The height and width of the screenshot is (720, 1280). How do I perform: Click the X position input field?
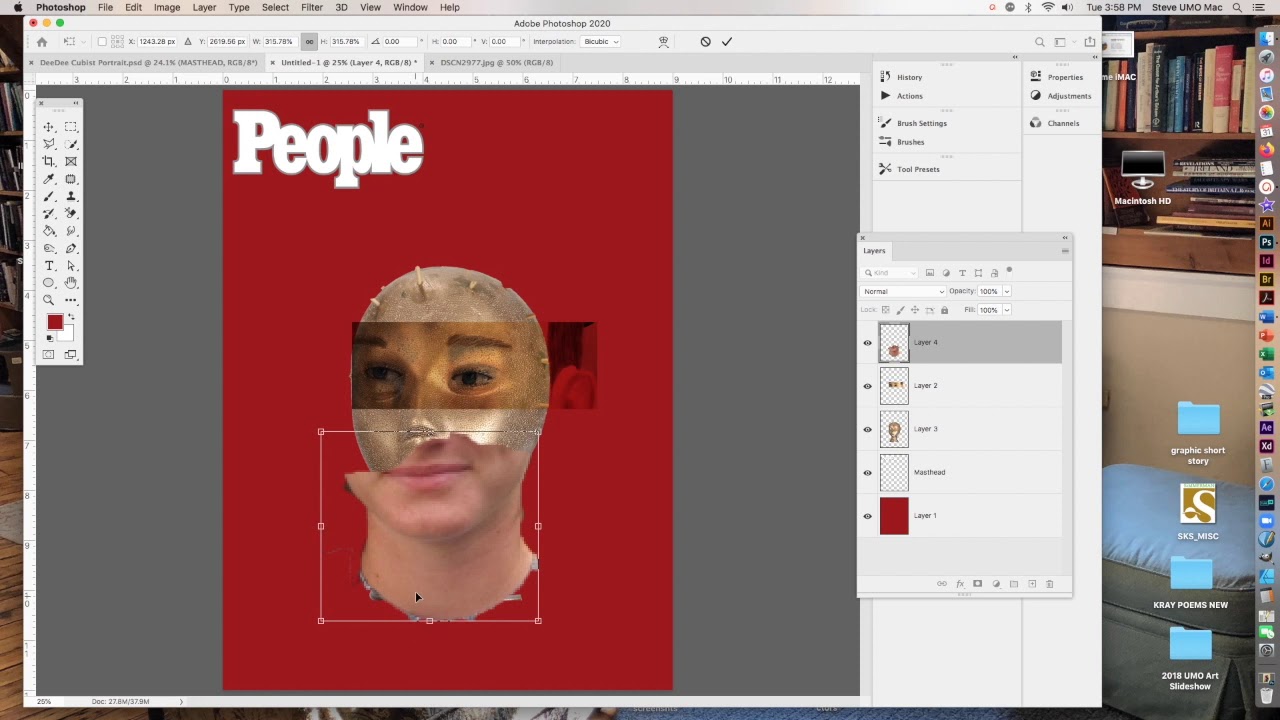[x=157, y=42]
